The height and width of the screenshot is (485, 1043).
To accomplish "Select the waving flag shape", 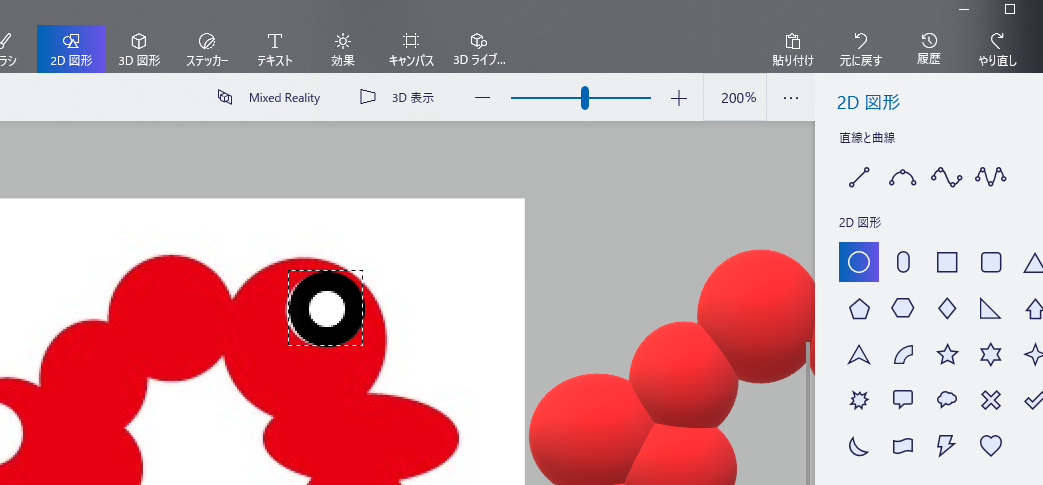I will pyautogui.click(x=903, y=446).
